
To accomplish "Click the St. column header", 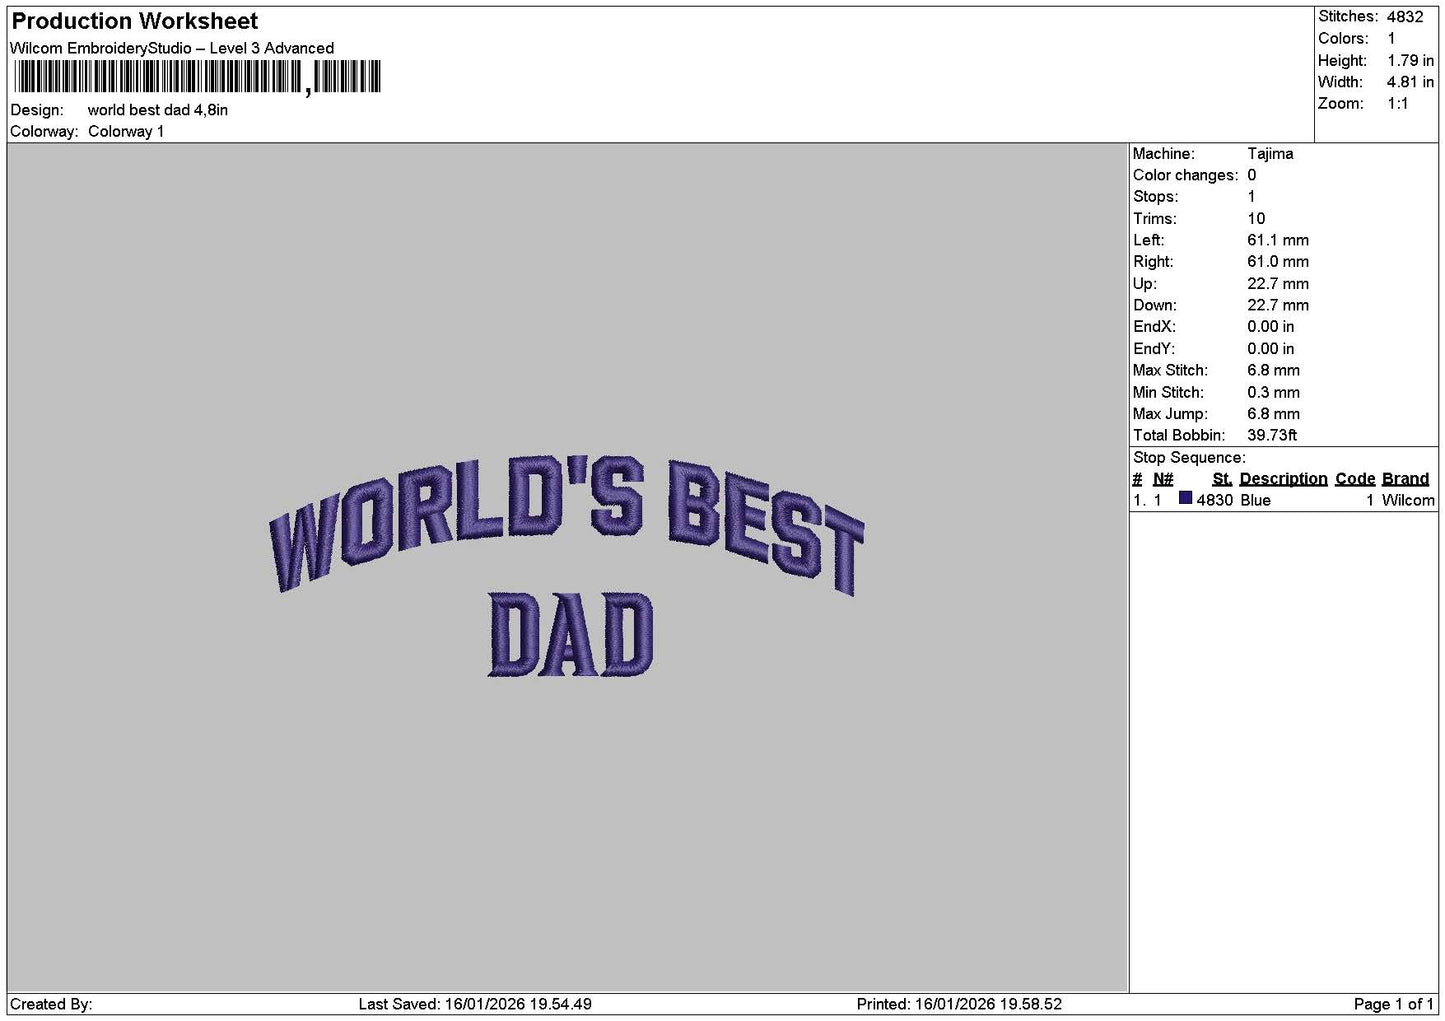I will (1222, 479).
